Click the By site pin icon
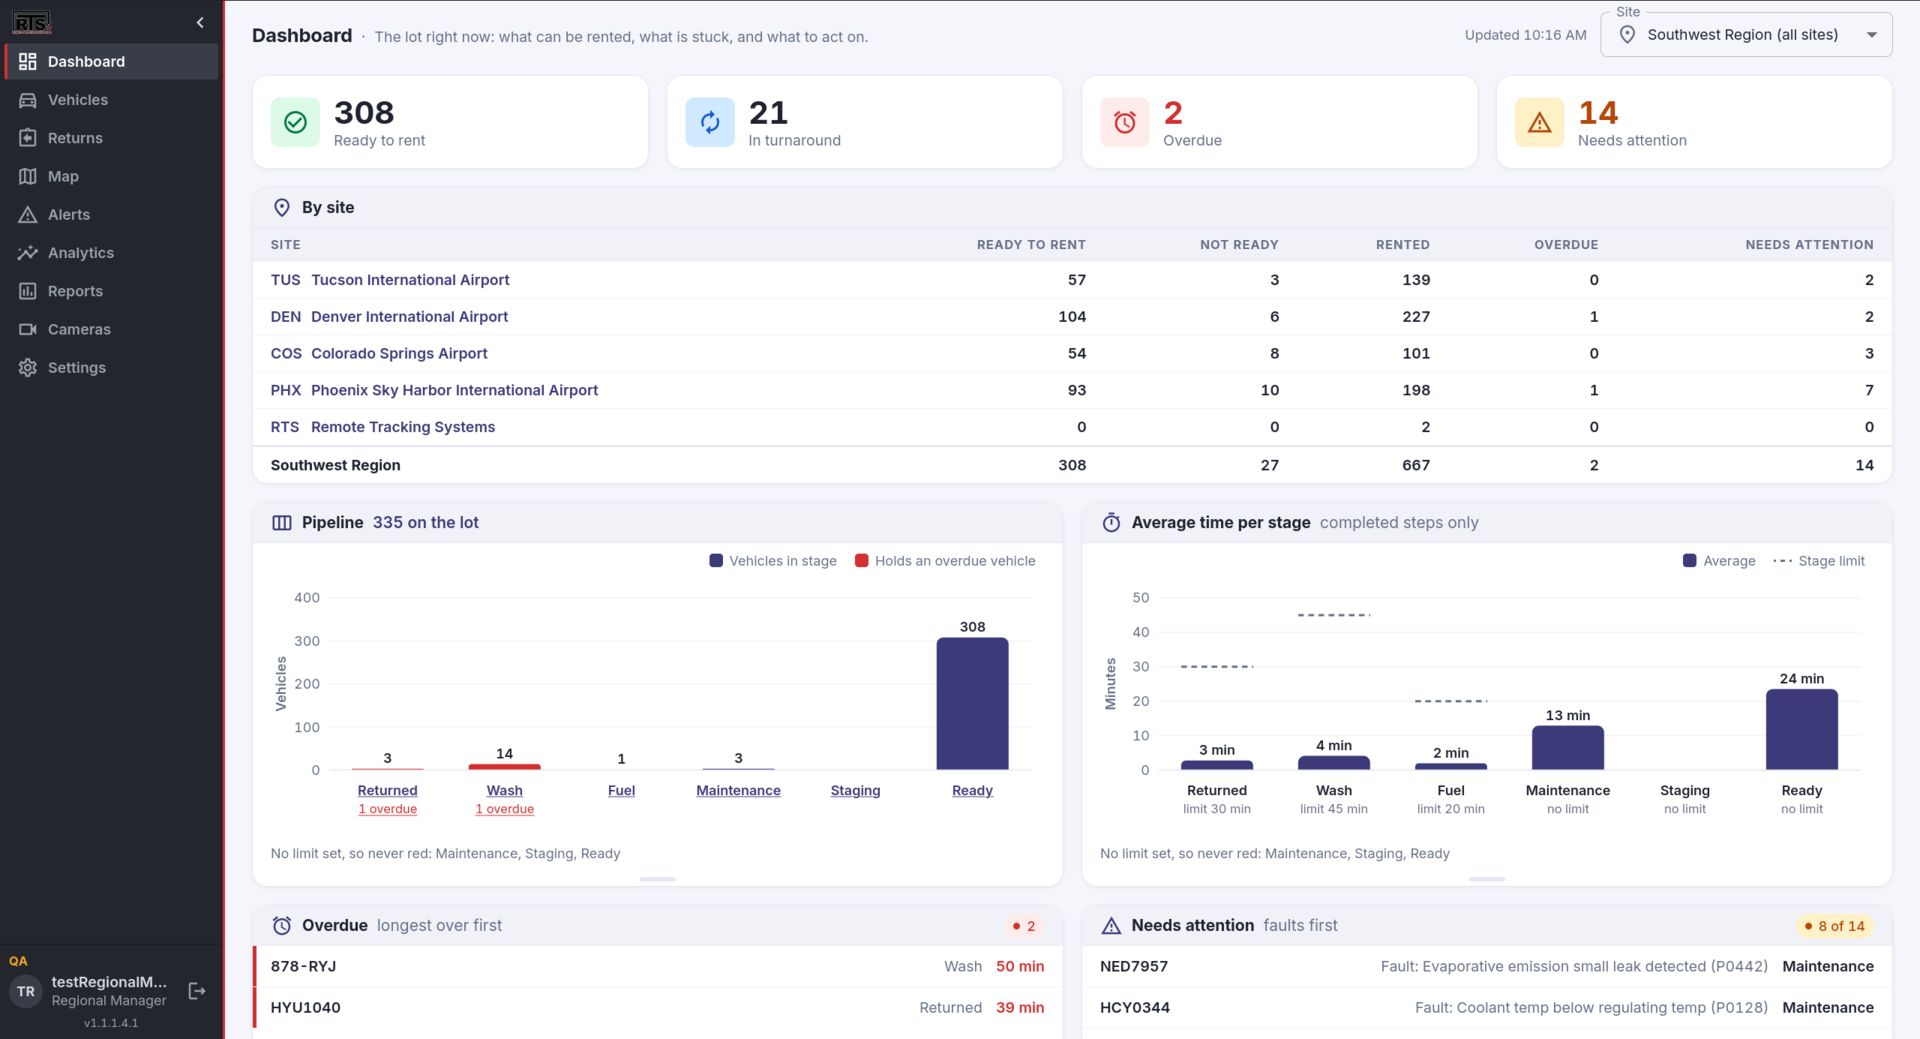Viewport: 1920px width, 1039px height. [x=282, y=207]
